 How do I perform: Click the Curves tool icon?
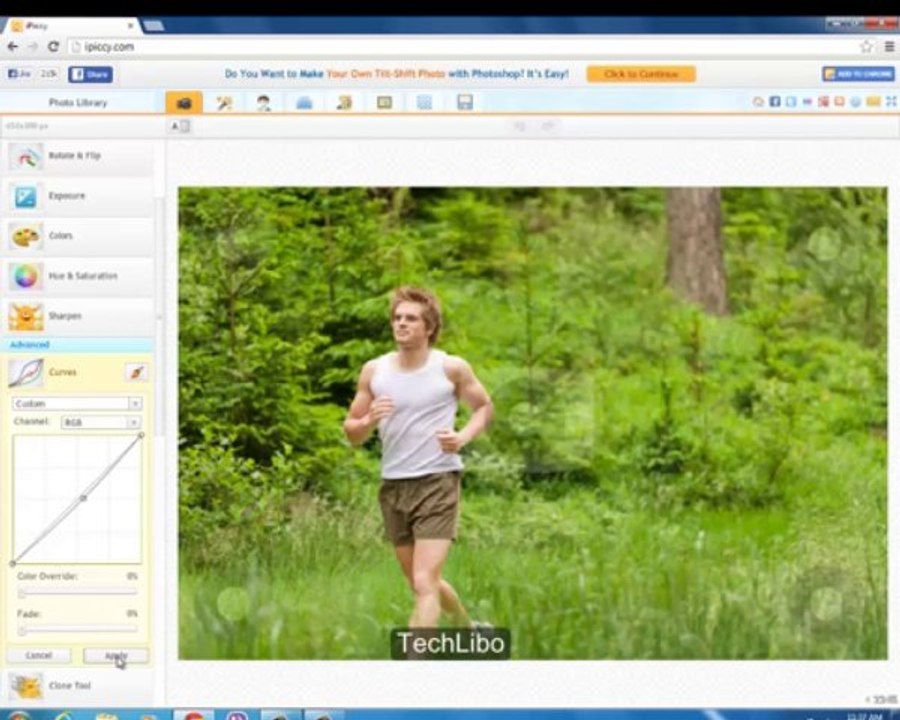26,373
